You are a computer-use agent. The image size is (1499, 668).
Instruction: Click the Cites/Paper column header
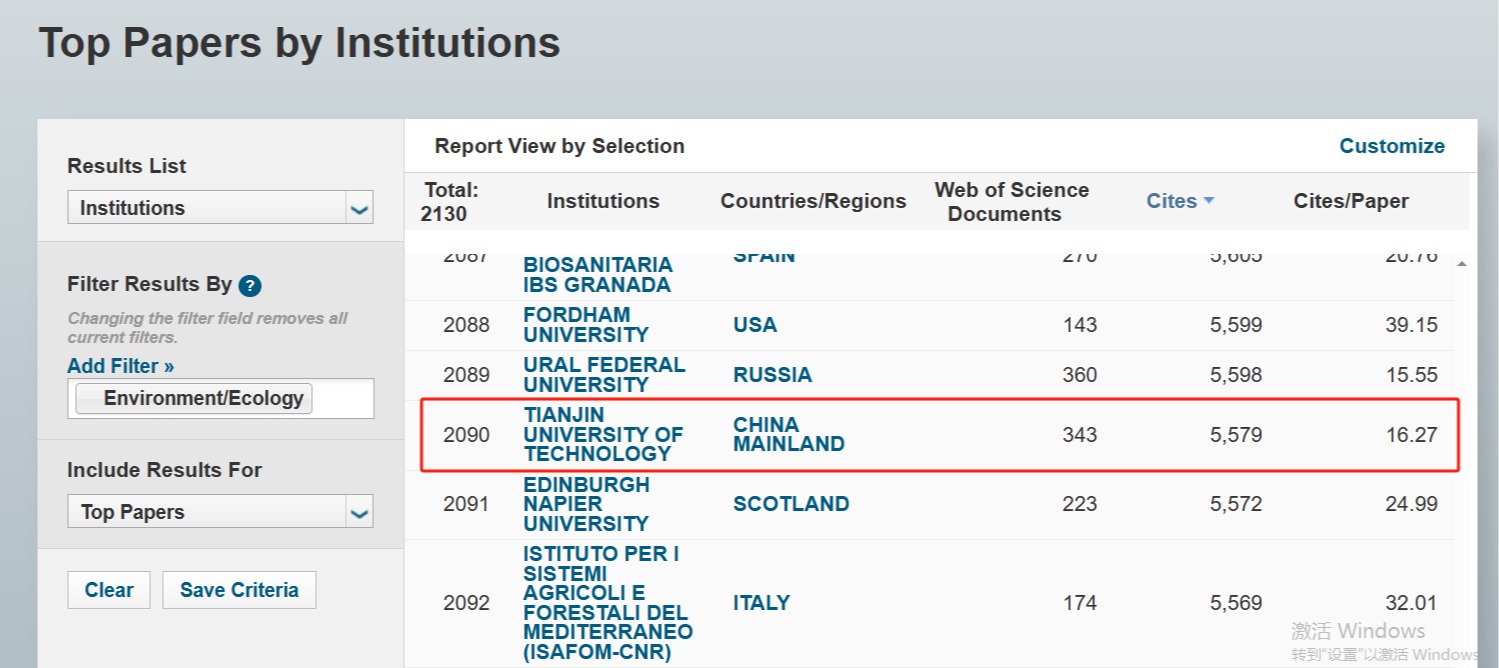(1350, 201)
